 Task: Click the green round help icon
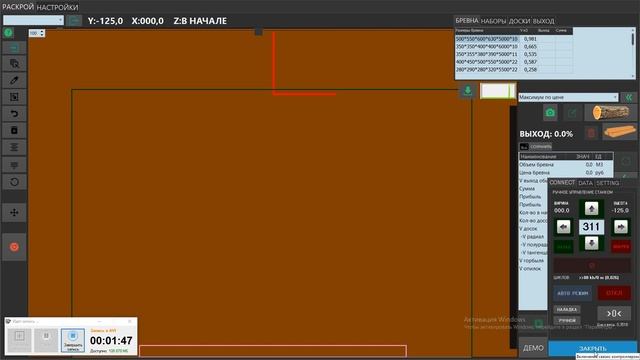click(9, 33)
